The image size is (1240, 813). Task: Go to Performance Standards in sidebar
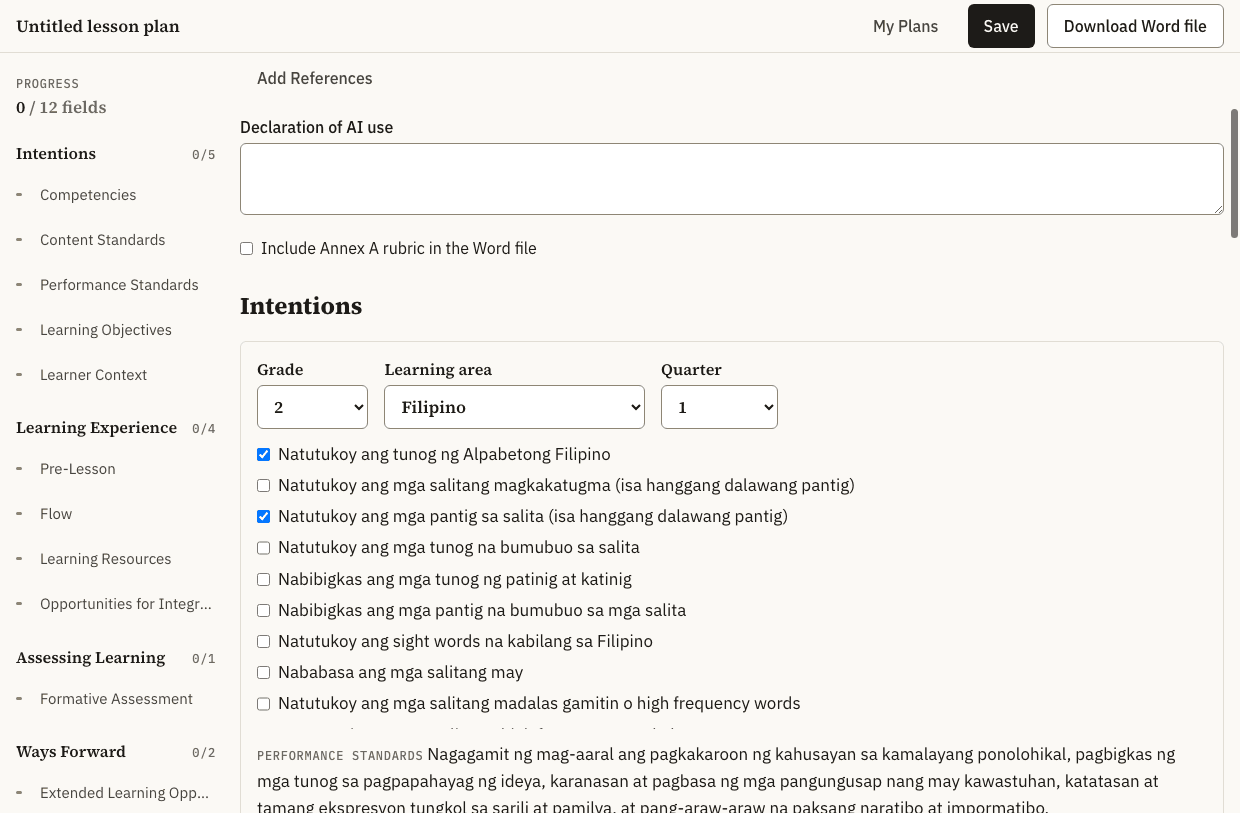[119, 285]
